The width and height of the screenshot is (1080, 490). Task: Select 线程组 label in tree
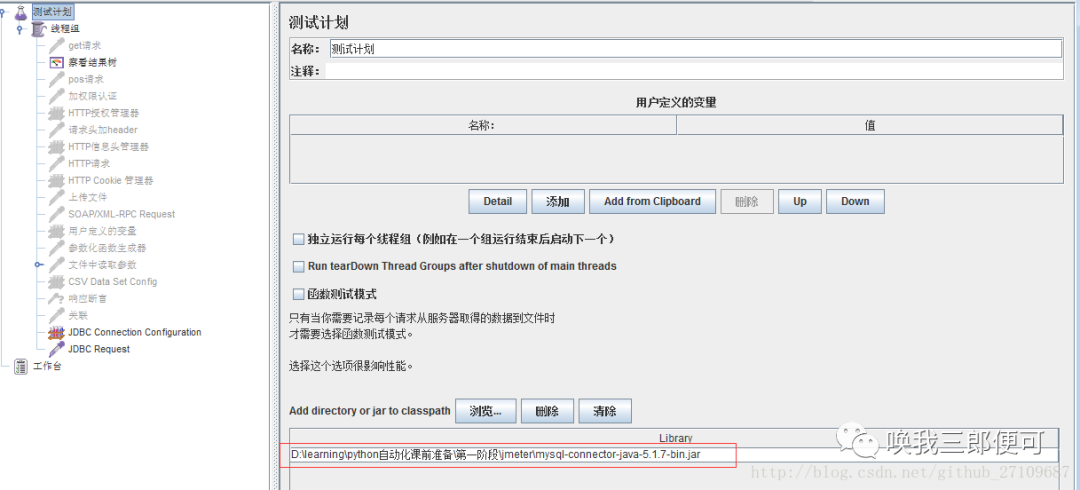tap(65, 29)
